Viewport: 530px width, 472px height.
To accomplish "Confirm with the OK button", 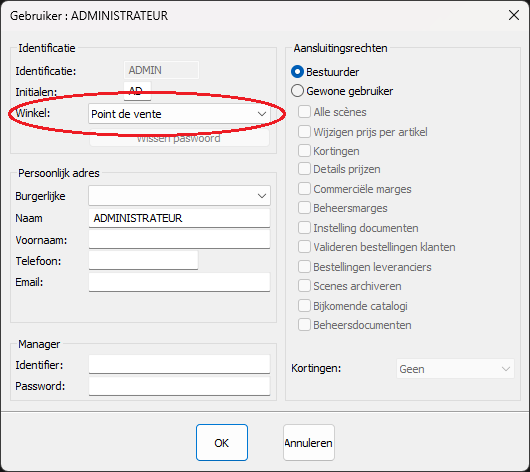I will [222, 443].
